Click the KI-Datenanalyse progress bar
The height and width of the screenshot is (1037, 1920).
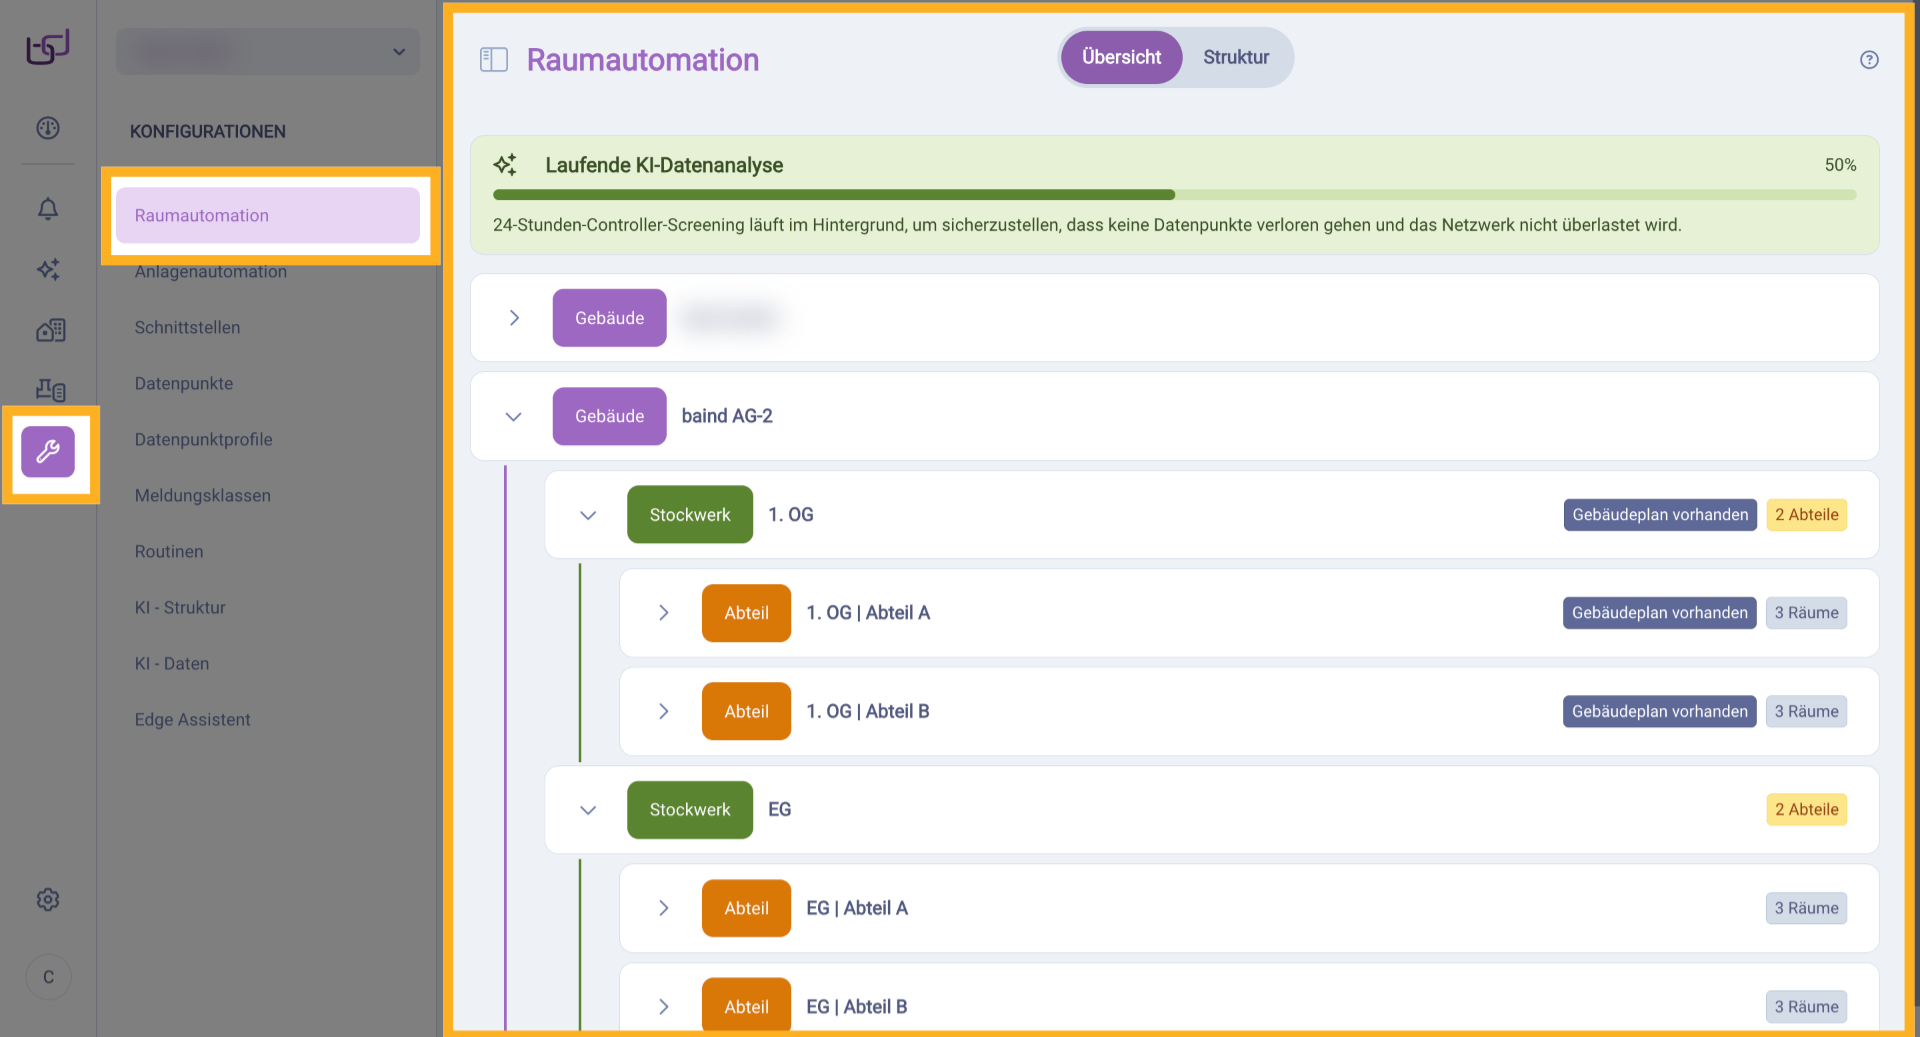1174,195
